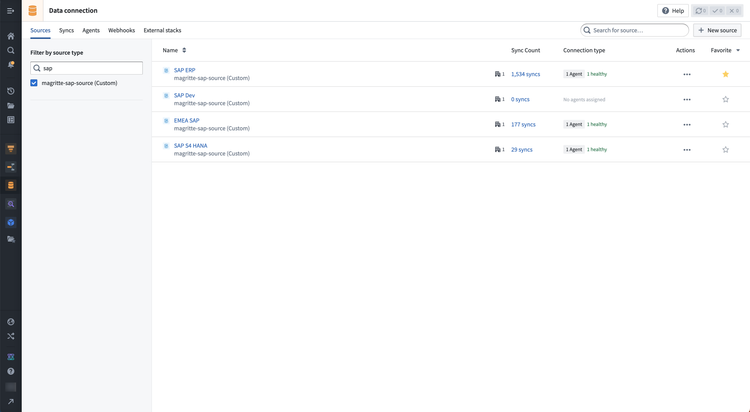Favorite the EMEA SAP source
Viewport: 750px width, 412px height.
coord(726,124)
